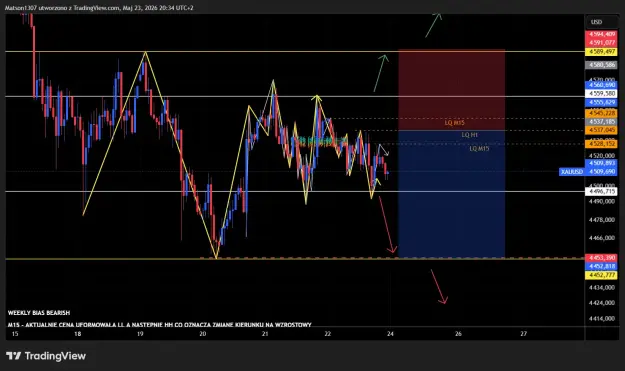Screen dimensions: 625x371
Task: Click date 15 on the time axis
Action: coord(15,334)
